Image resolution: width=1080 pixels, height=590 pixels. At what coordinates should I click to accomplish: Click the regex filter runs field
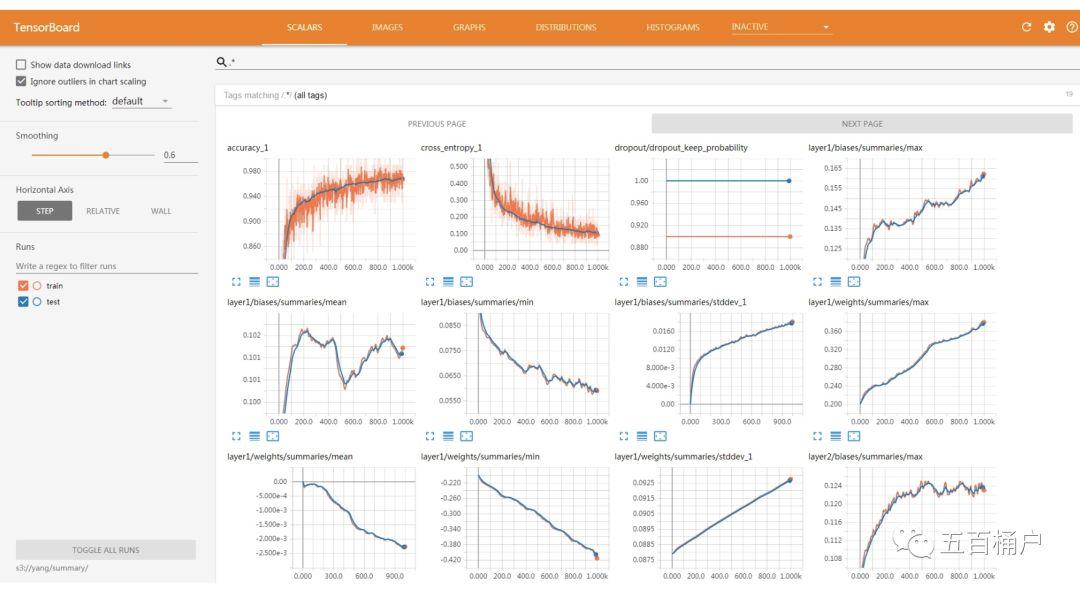click(x=107, y=266)
